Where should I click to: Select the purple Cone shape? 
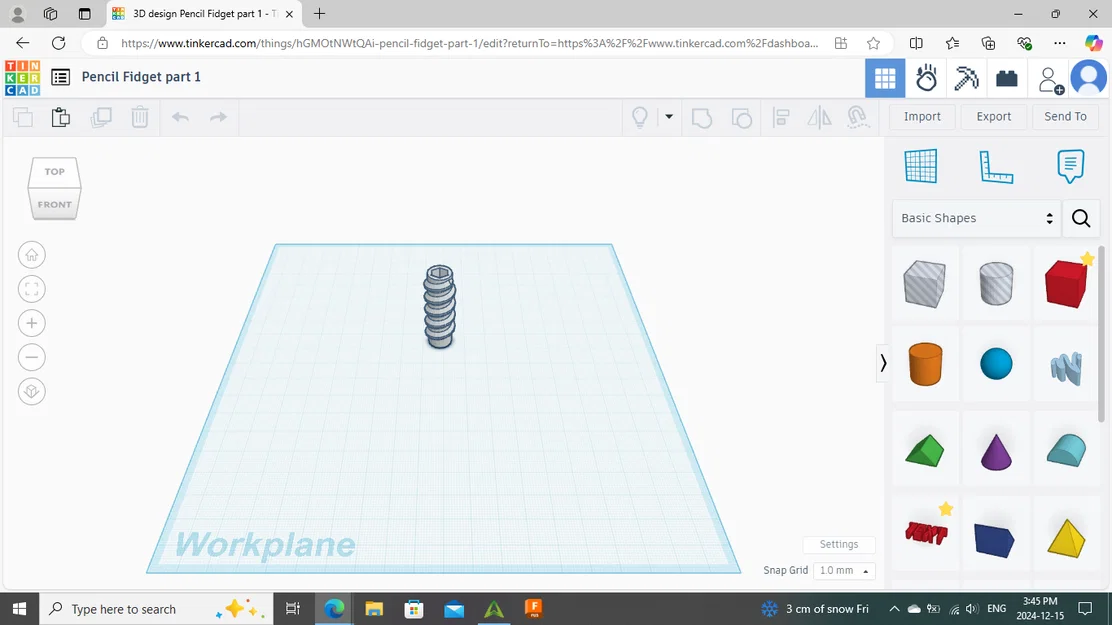996,452
